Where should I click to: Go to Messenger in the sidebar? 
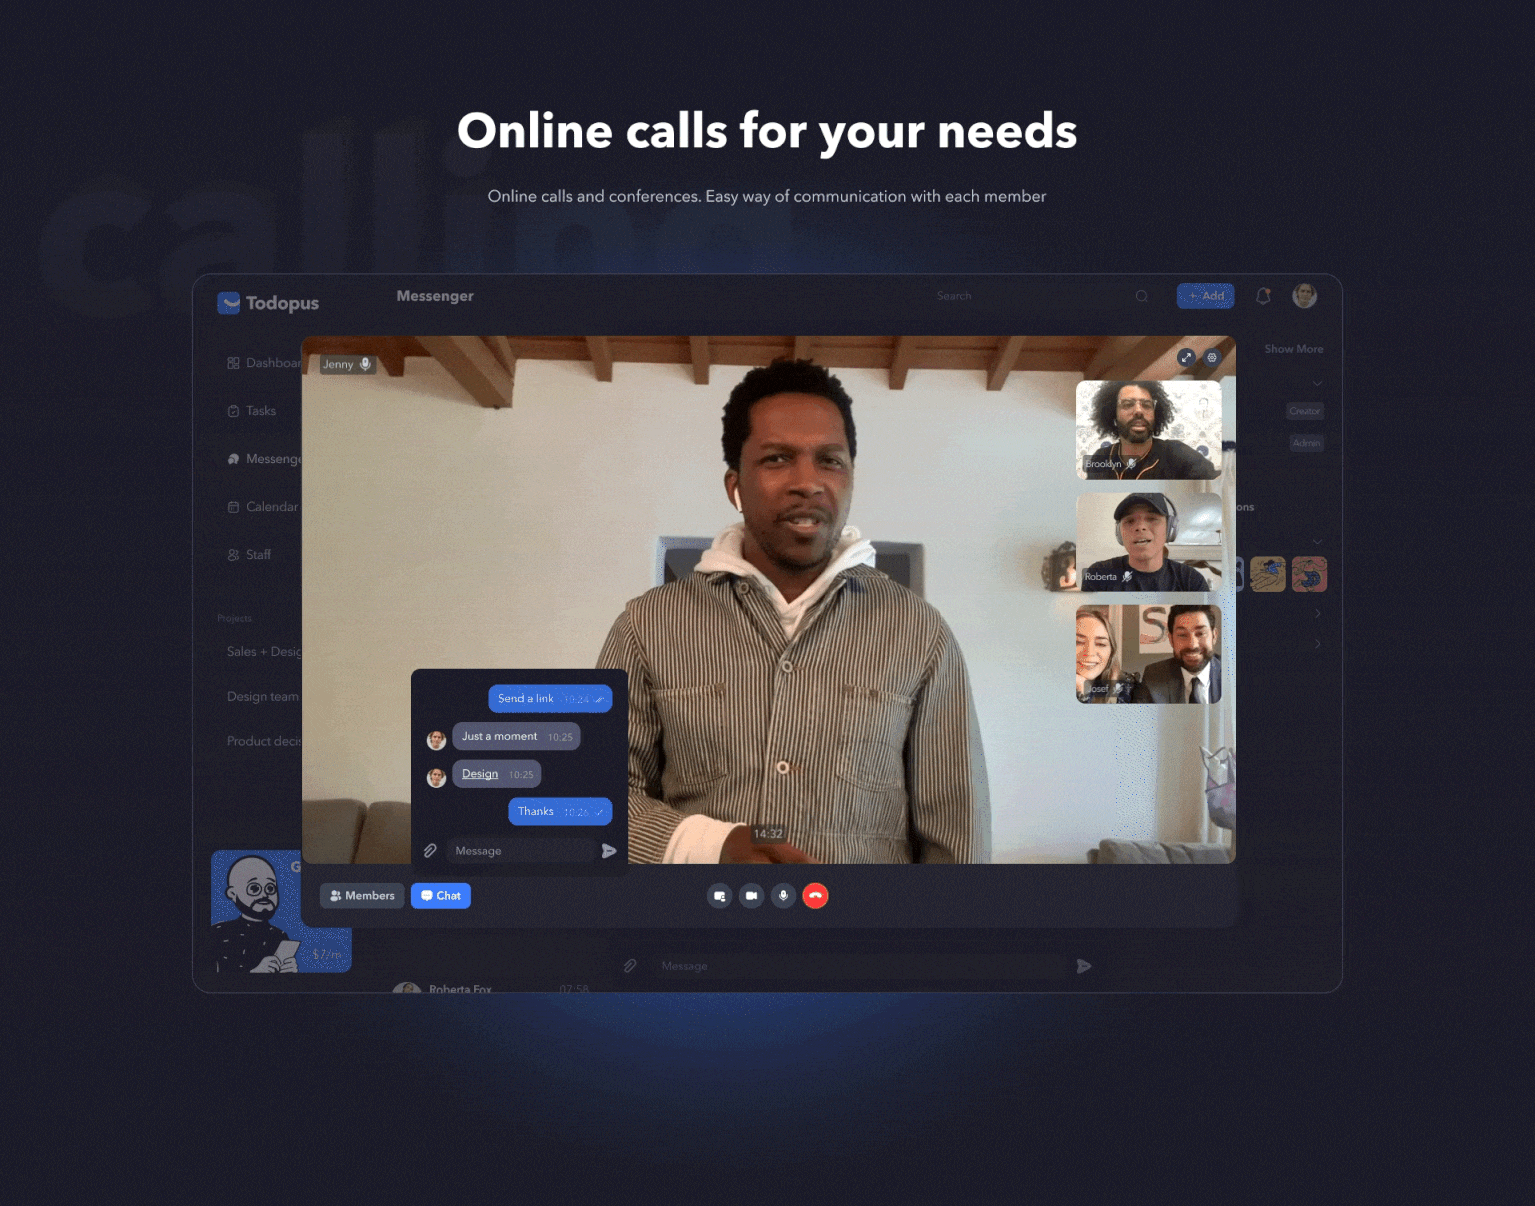[x=264, y=459]
